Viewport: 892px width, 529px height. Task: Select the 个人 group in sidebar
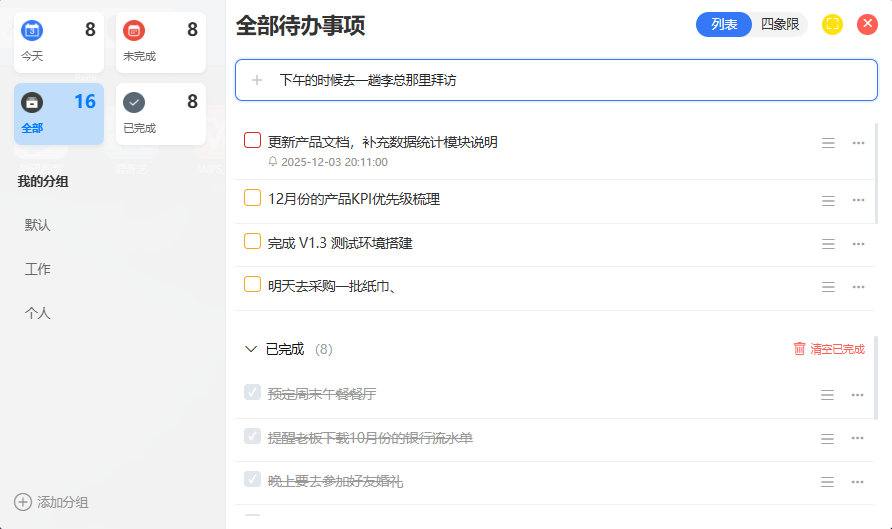pos(38,313)
